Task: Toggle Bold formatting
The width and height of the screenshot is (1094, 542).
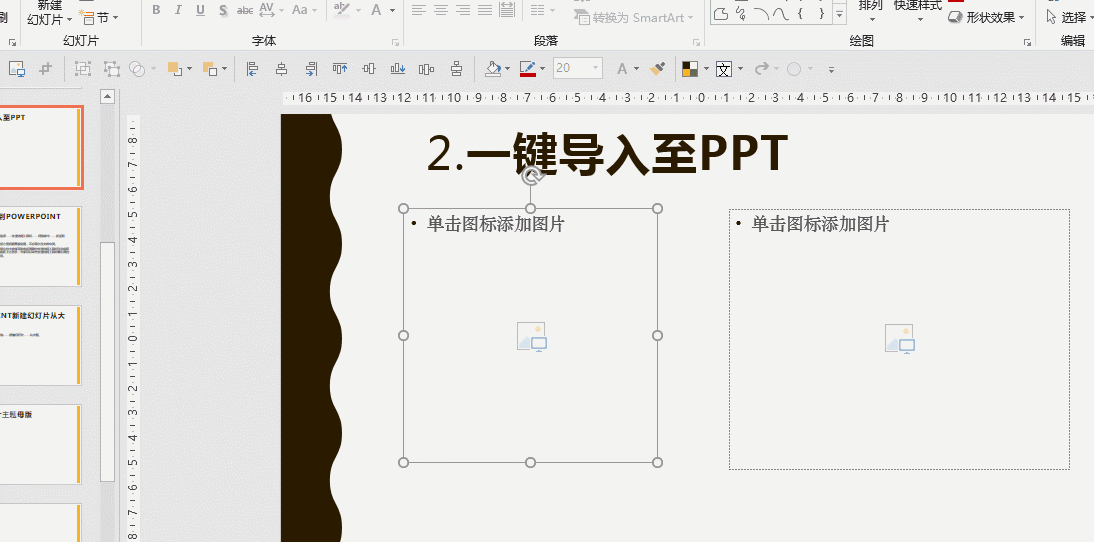Action: pyautogui.click(x=156, y=10)
